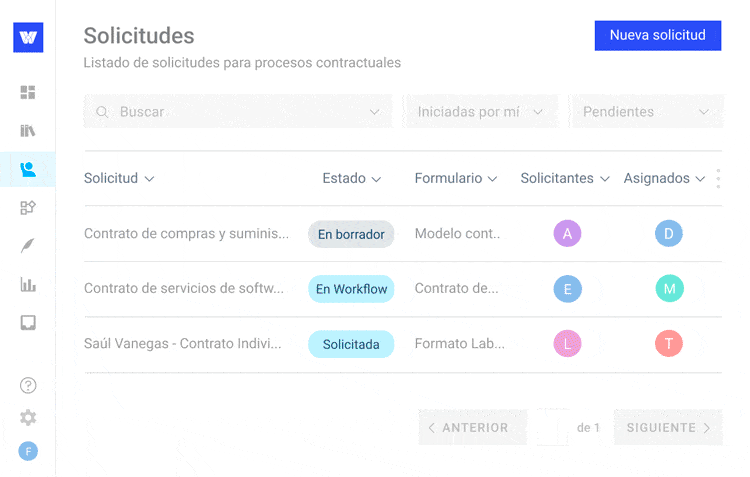
Task: Click the user avatar F in sidebar
Action: coord(28,451)
